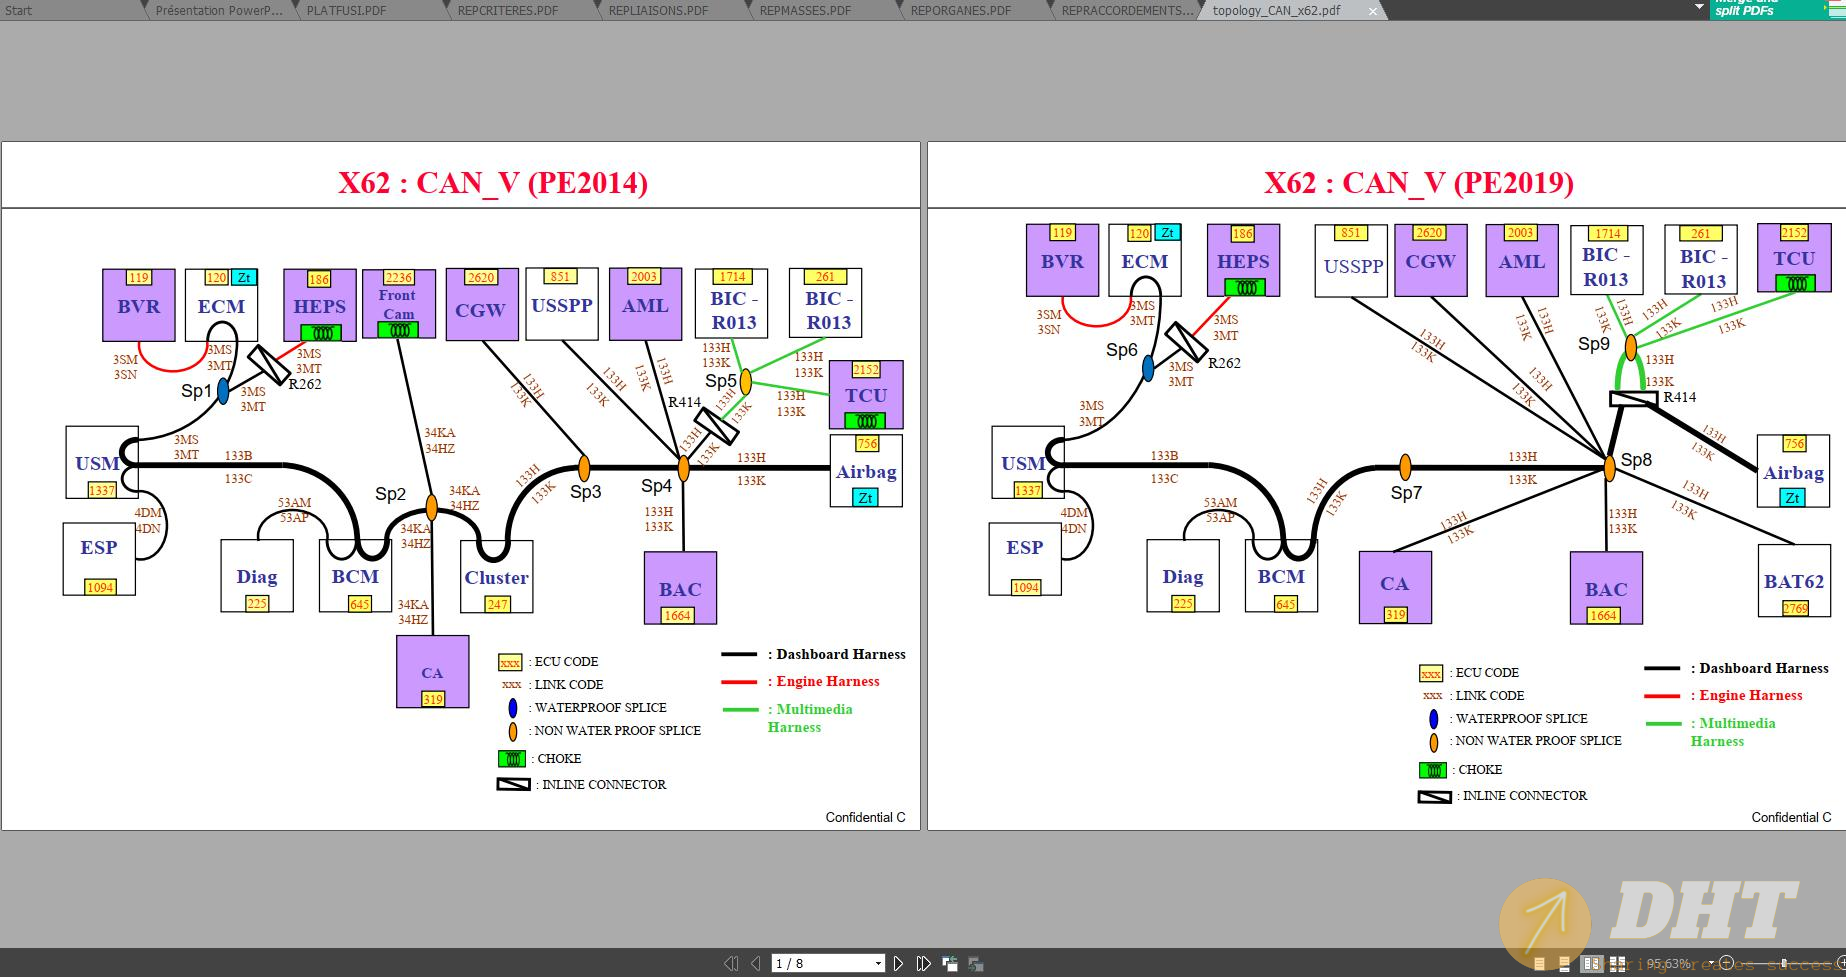Click the Airbag box on the PE2014 page

pyautogui.click(x=866, y=471)
